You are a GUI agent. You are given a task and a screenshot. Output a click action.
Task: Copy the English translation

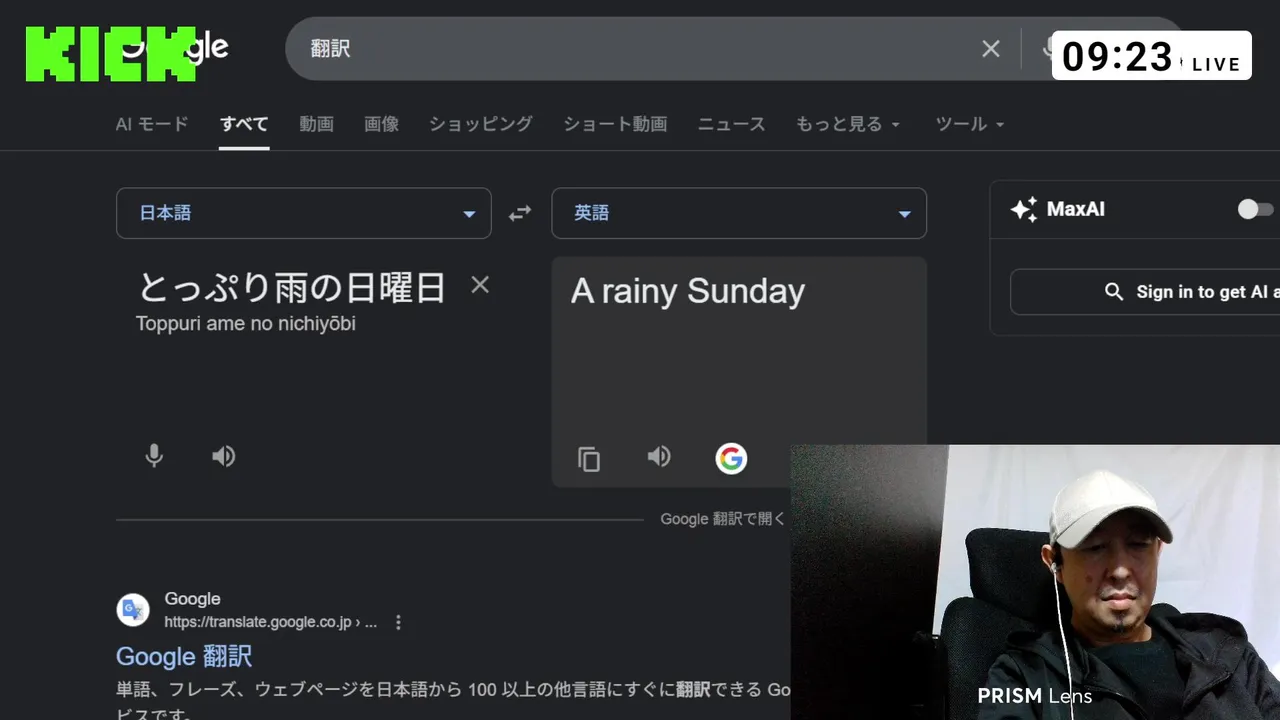(x=589, y=459)
